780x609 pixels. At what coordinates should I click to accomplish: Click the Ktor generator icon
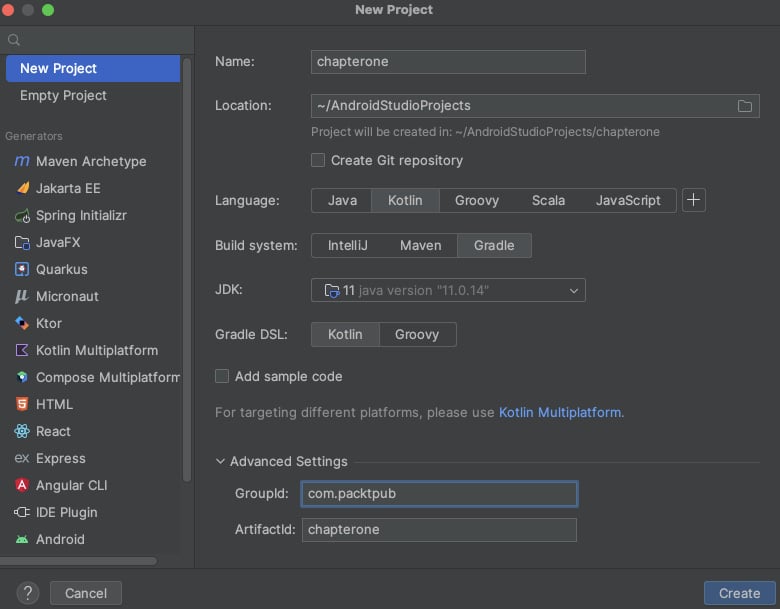coord(22,323)
